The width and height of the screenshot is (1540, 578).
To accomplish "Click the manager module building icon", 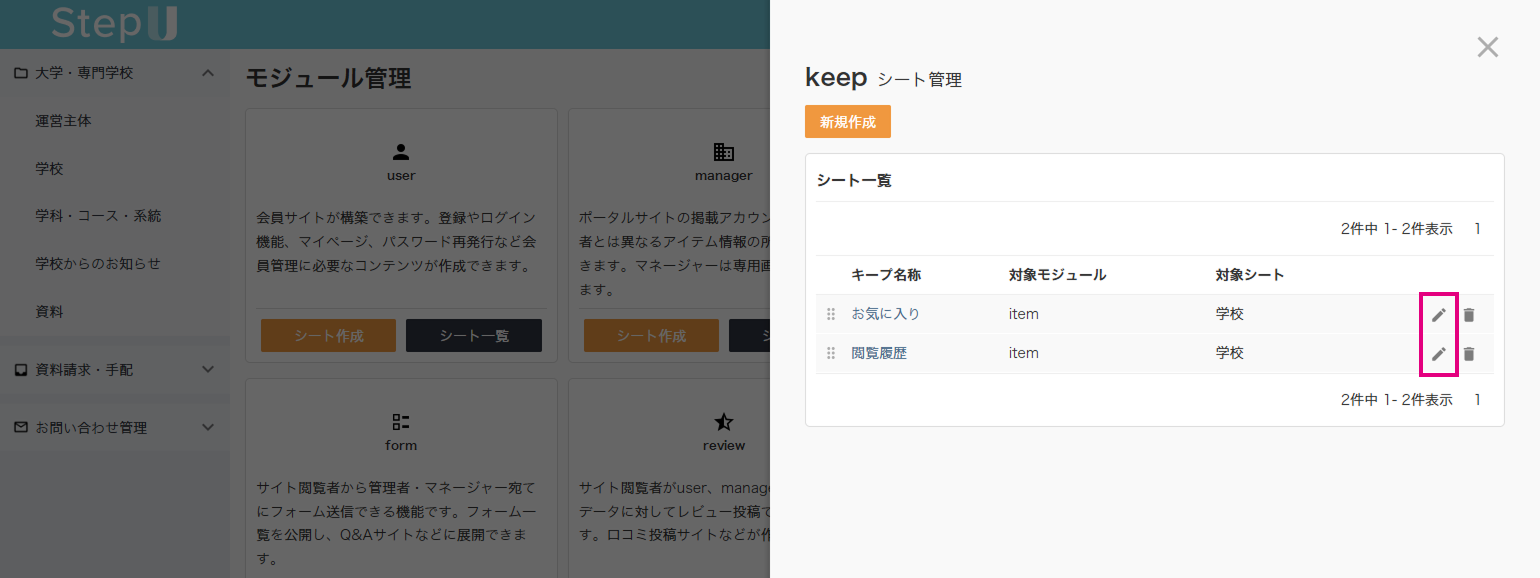I will pyautogui.click(x=723, y=152).
